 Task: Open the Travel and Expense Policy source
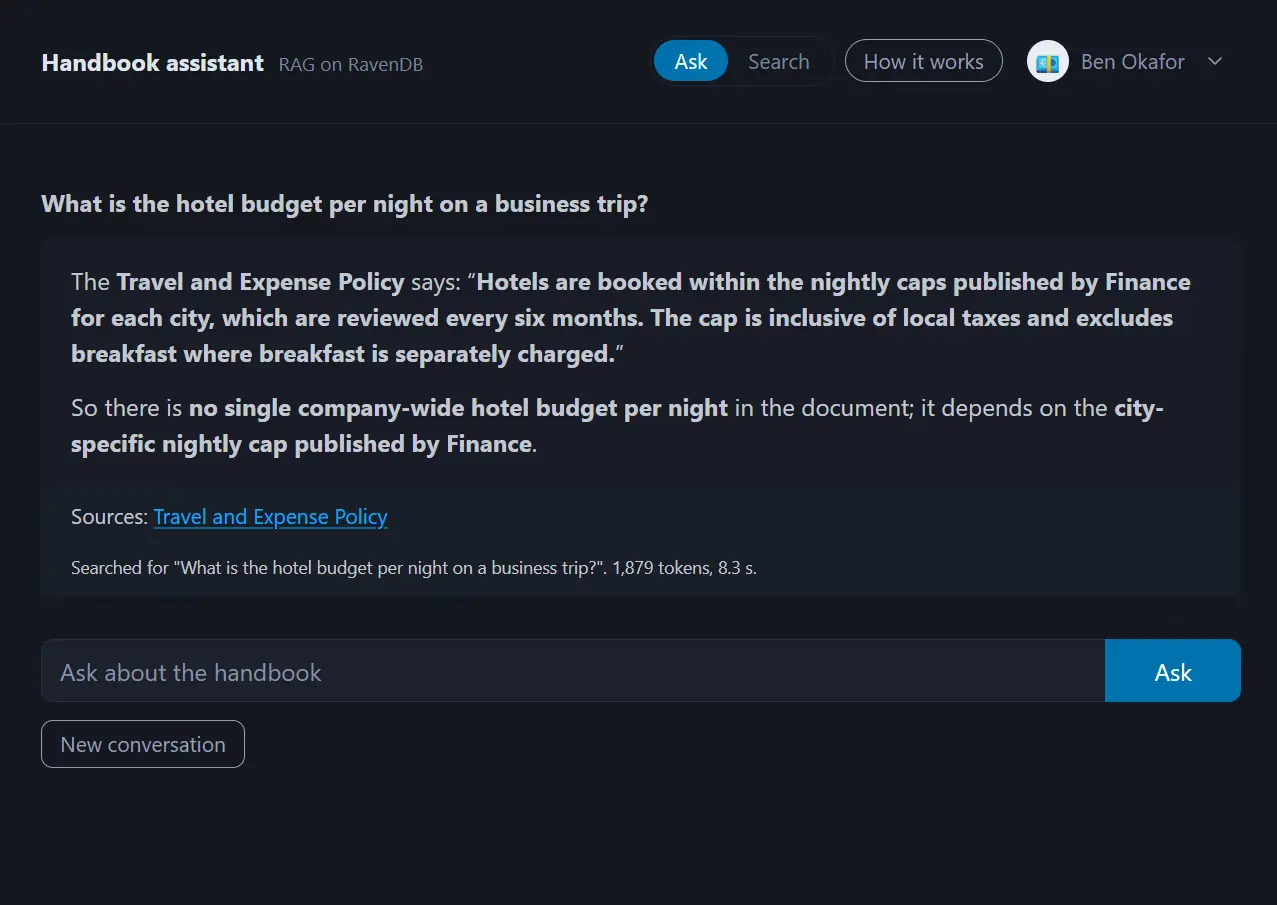click(x=270, y=517)
